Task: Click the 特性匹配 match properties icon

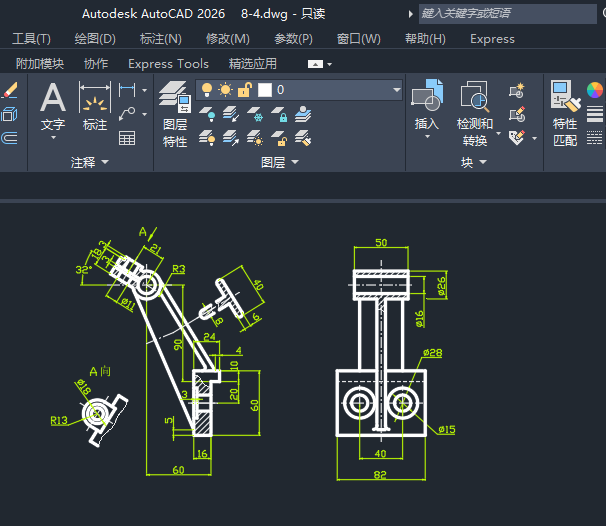Action: point(565,110)
